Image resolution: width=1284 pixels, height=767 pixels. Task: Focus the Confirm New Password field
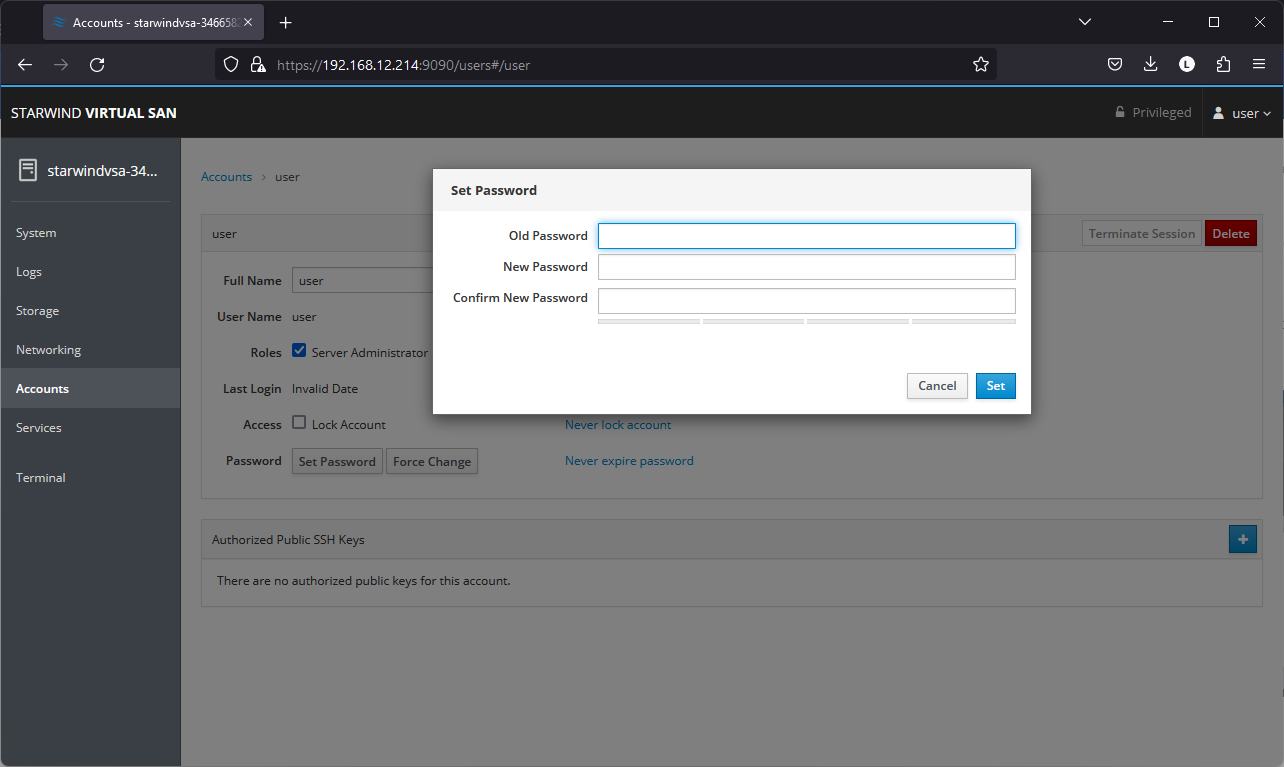(x=807, y=301)
